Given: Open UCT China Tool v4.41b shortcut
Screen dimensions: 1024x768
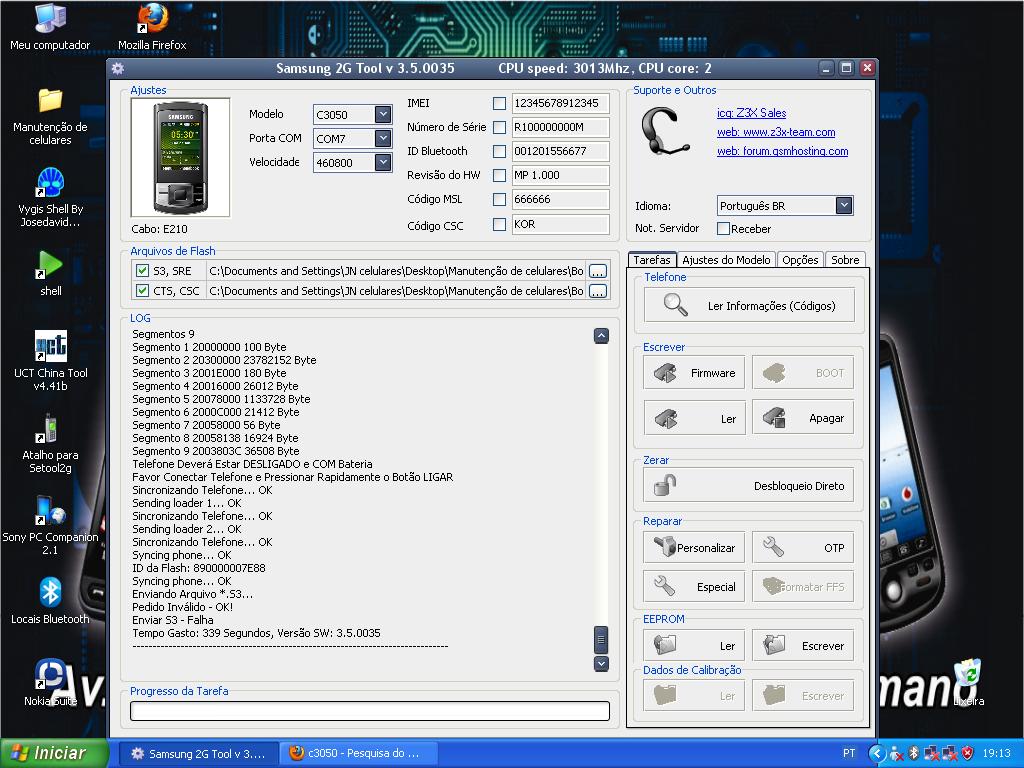Looking at the screenshot, I should coord(50,360).
